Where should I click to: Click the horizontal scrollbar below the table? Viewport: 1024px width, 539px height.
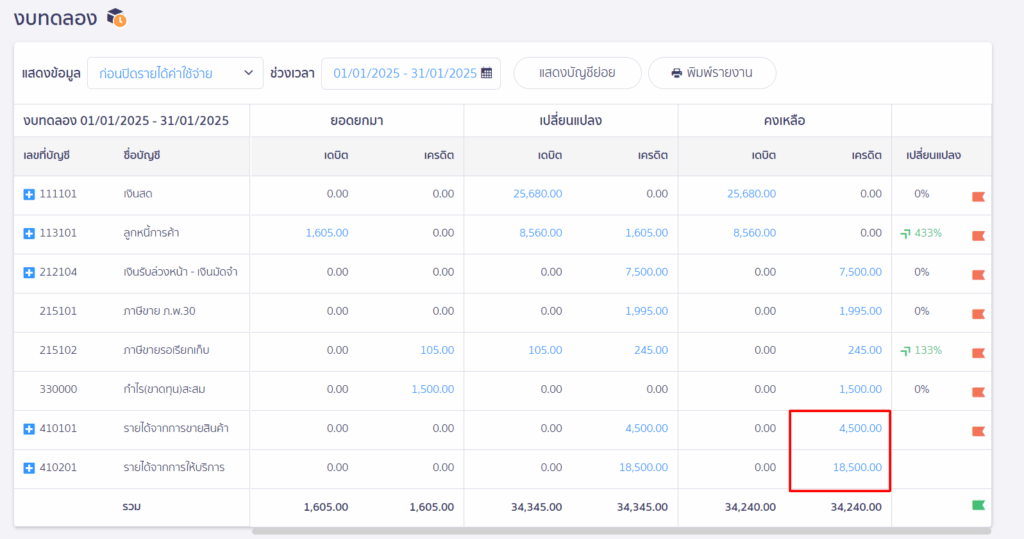(x=621, y=531)
